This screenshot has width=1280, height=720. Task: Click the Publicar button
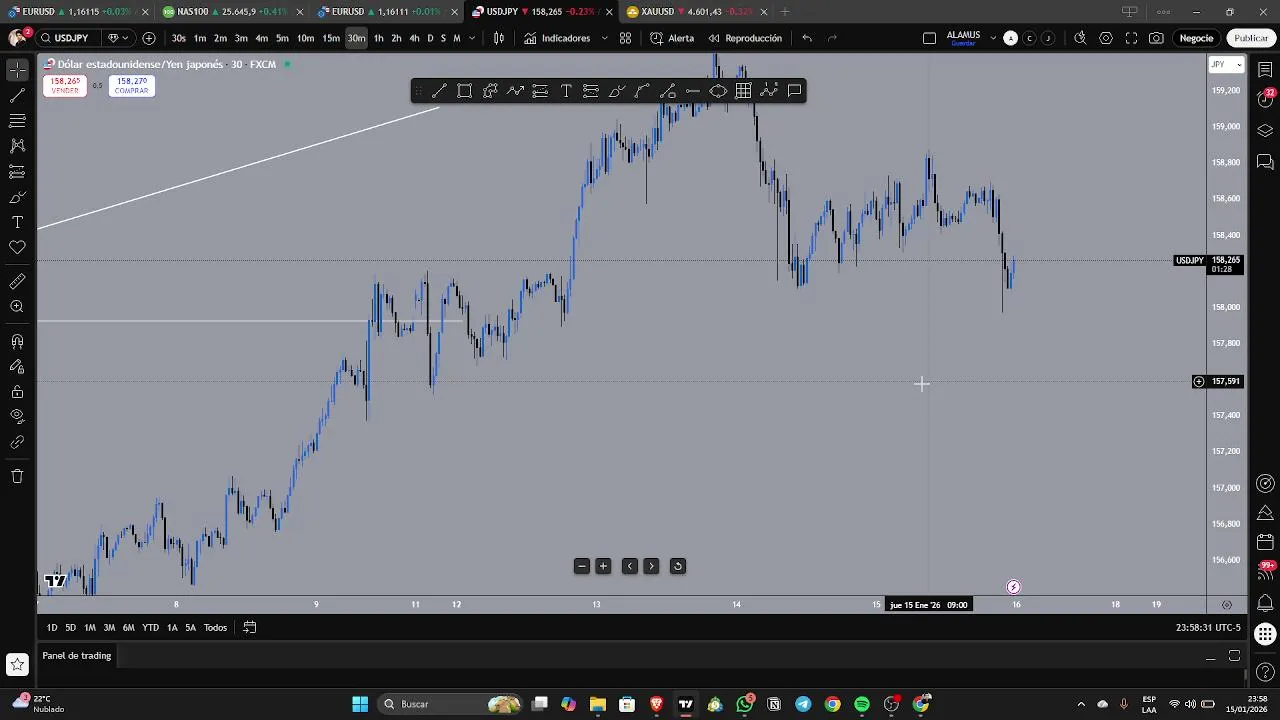coord(1251,38)
